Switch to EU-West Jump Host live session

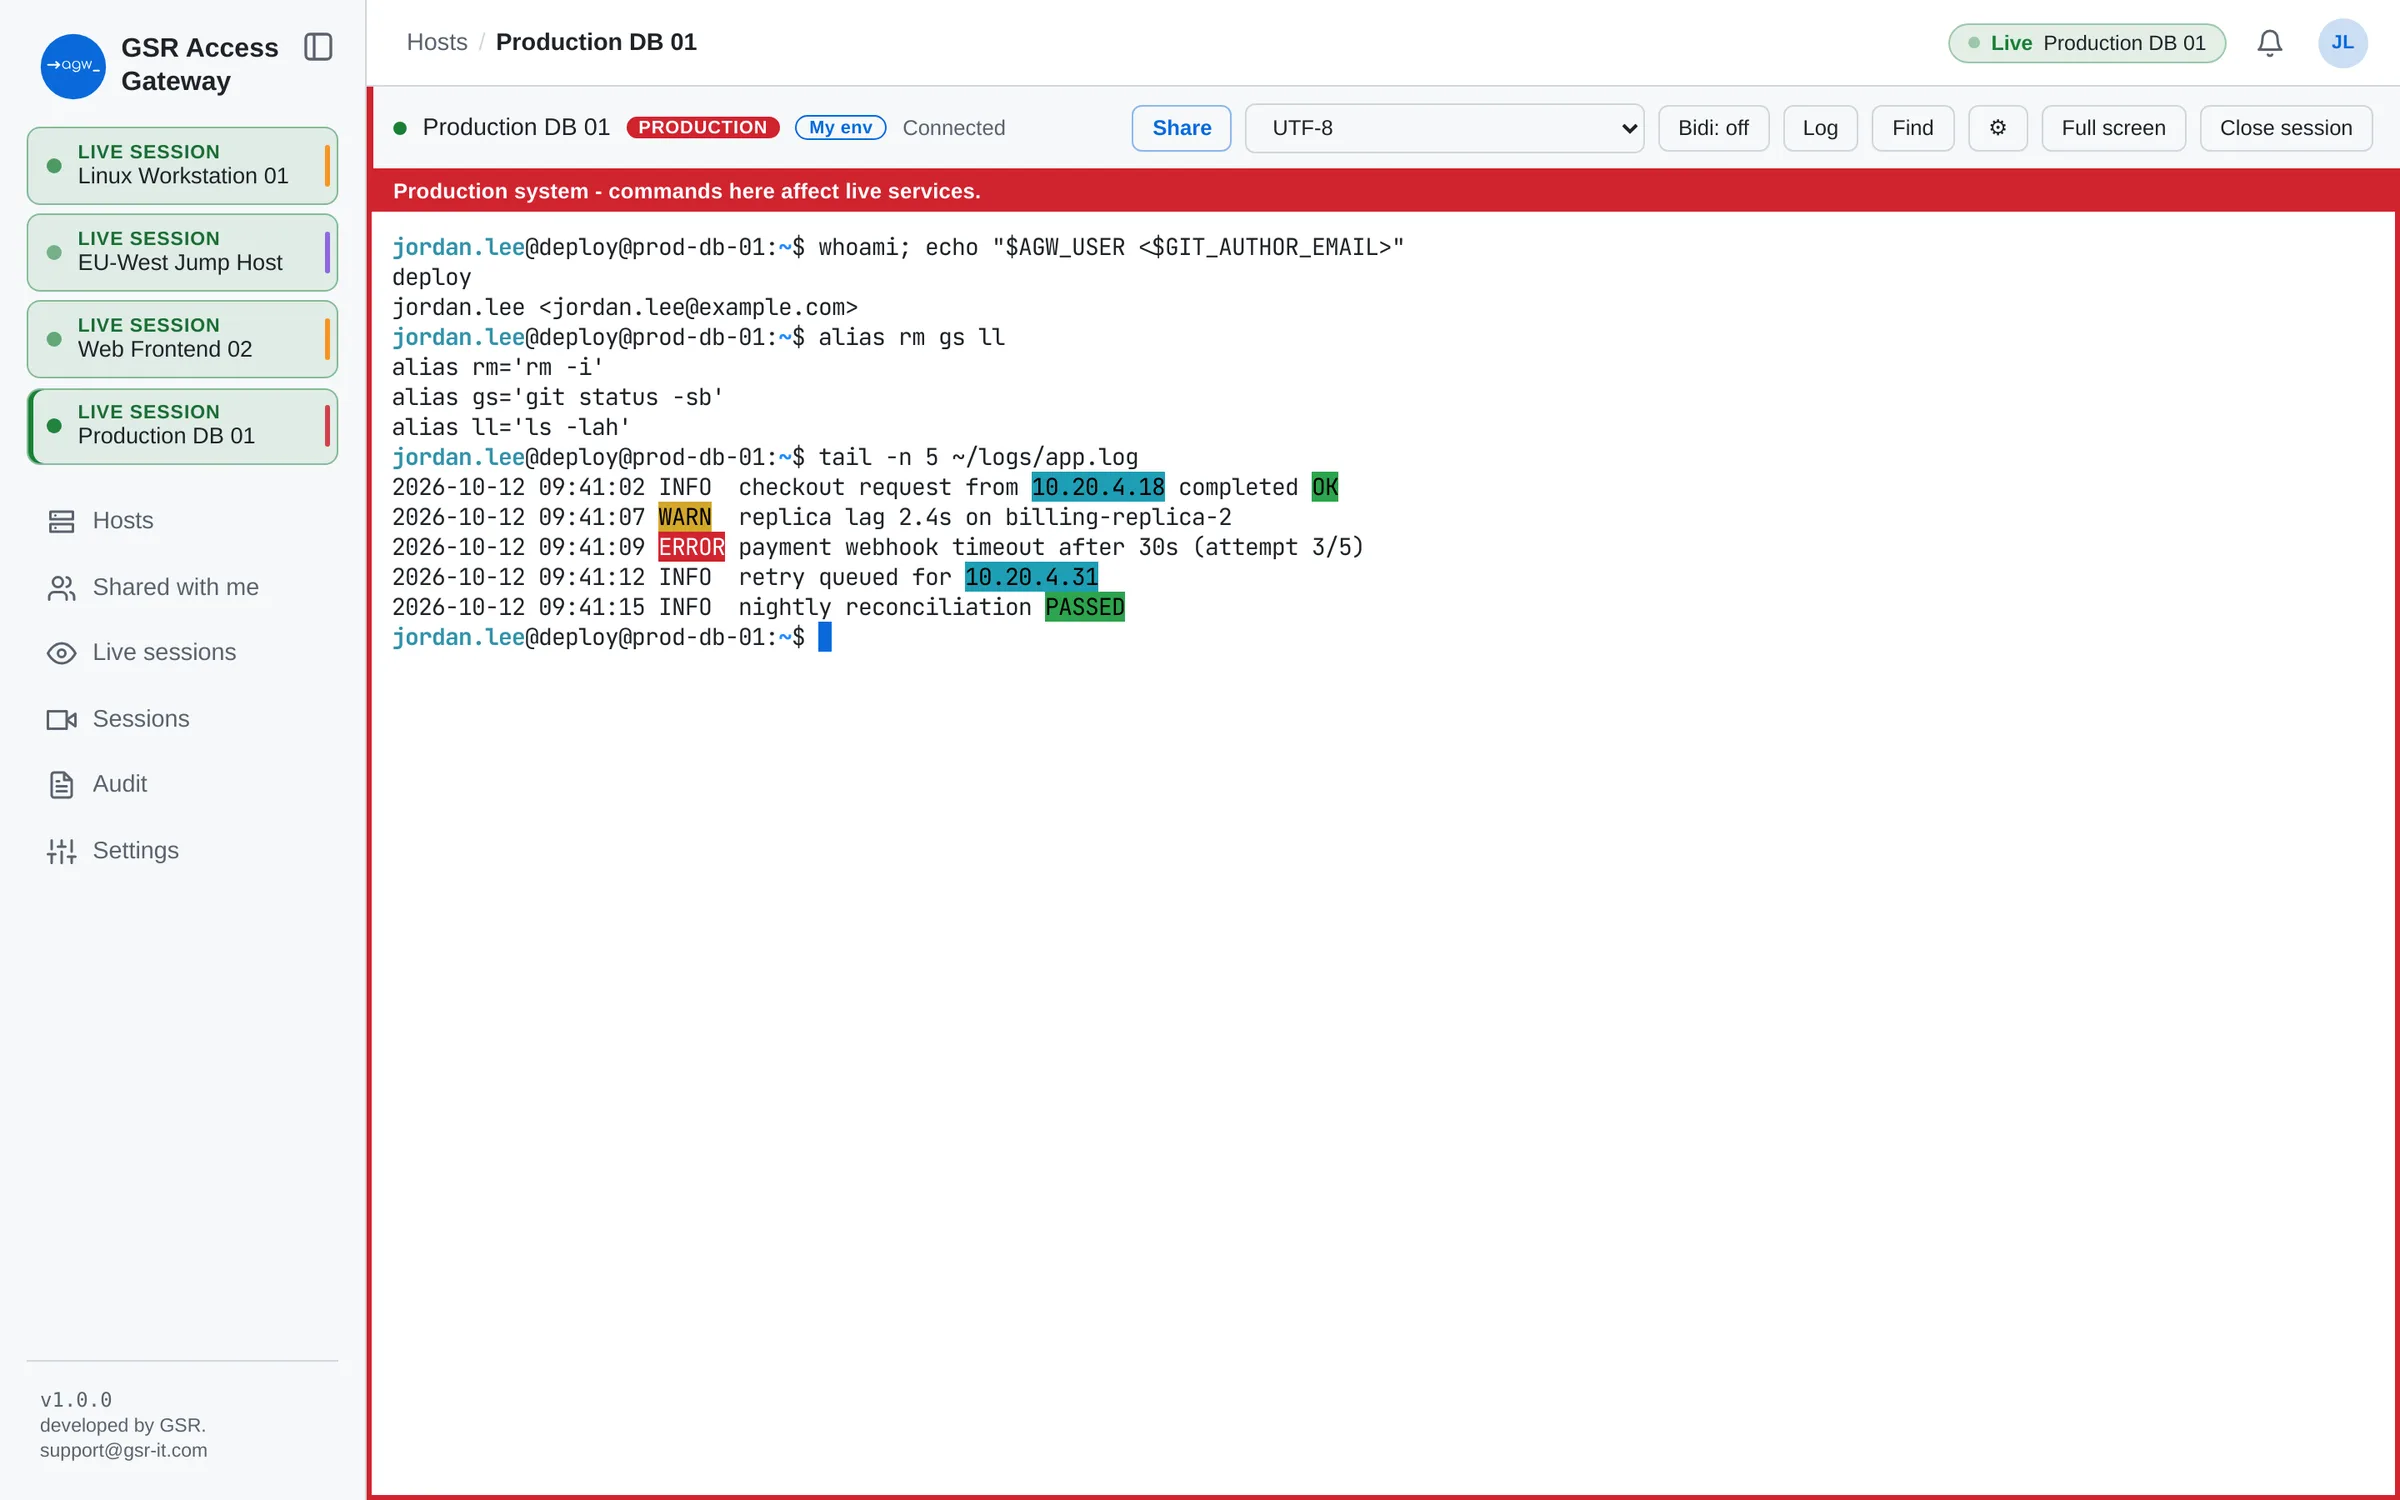point(182,252)
